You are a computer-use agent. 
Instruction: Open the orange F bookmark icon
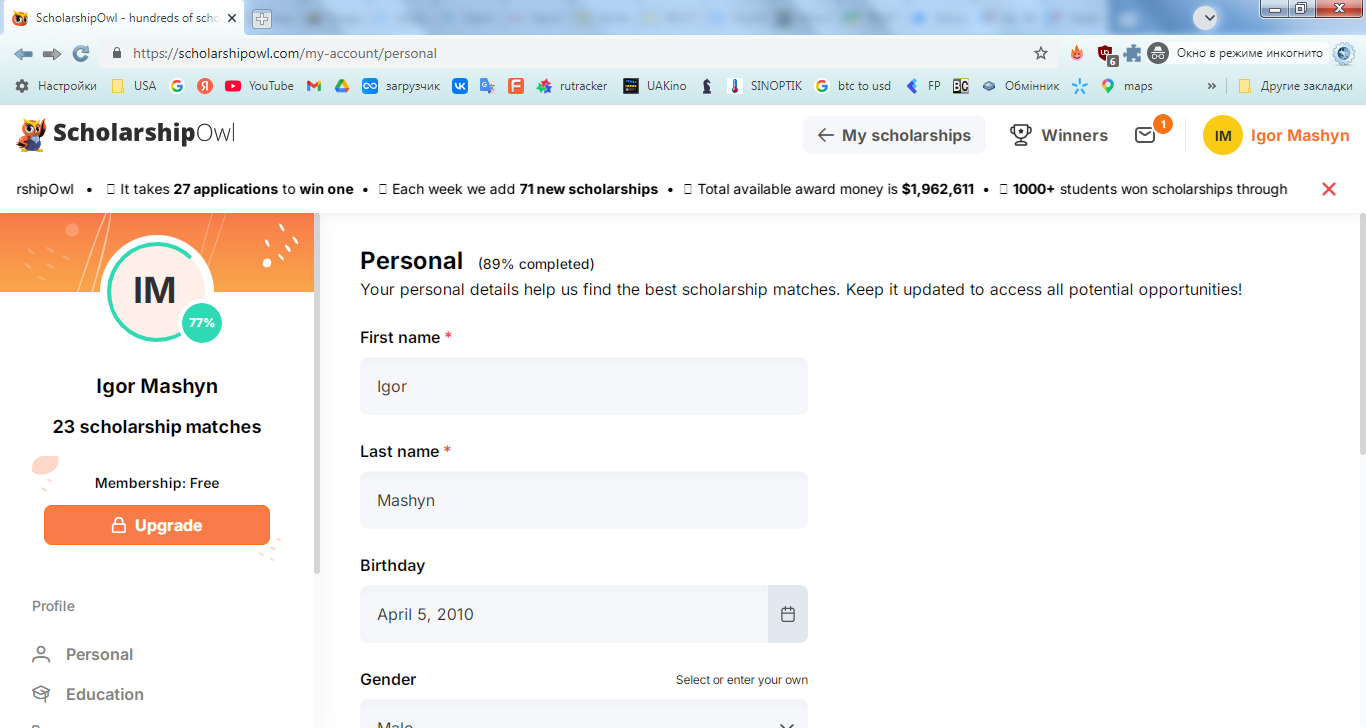tap(516, 86)
